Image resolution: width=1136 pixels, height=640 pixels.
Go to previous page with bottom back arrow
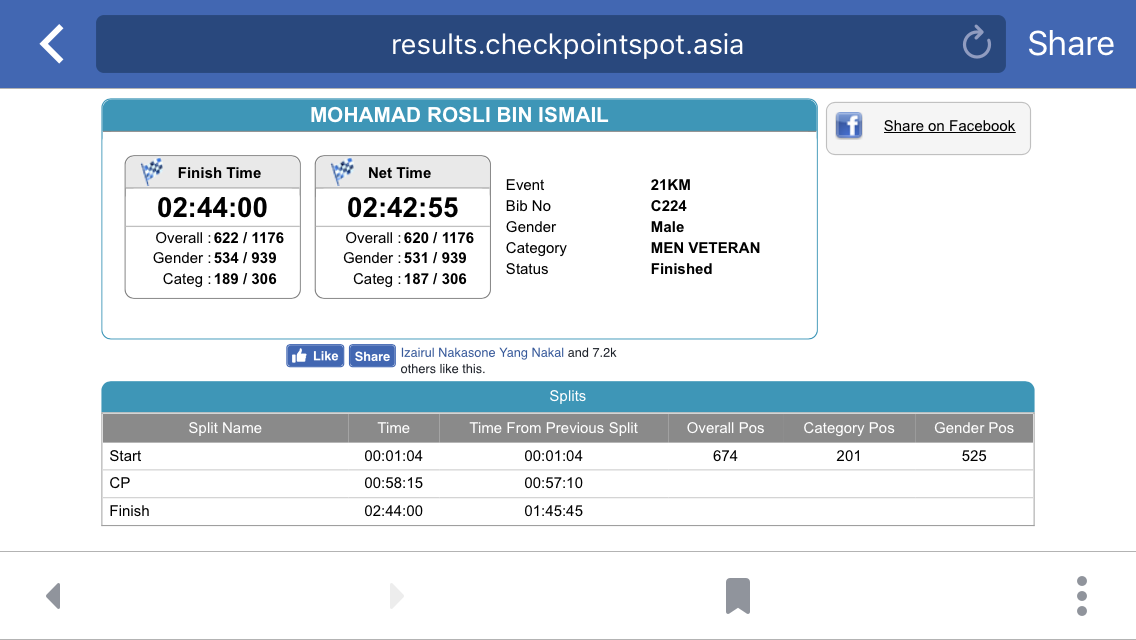(x=53, y=596)
